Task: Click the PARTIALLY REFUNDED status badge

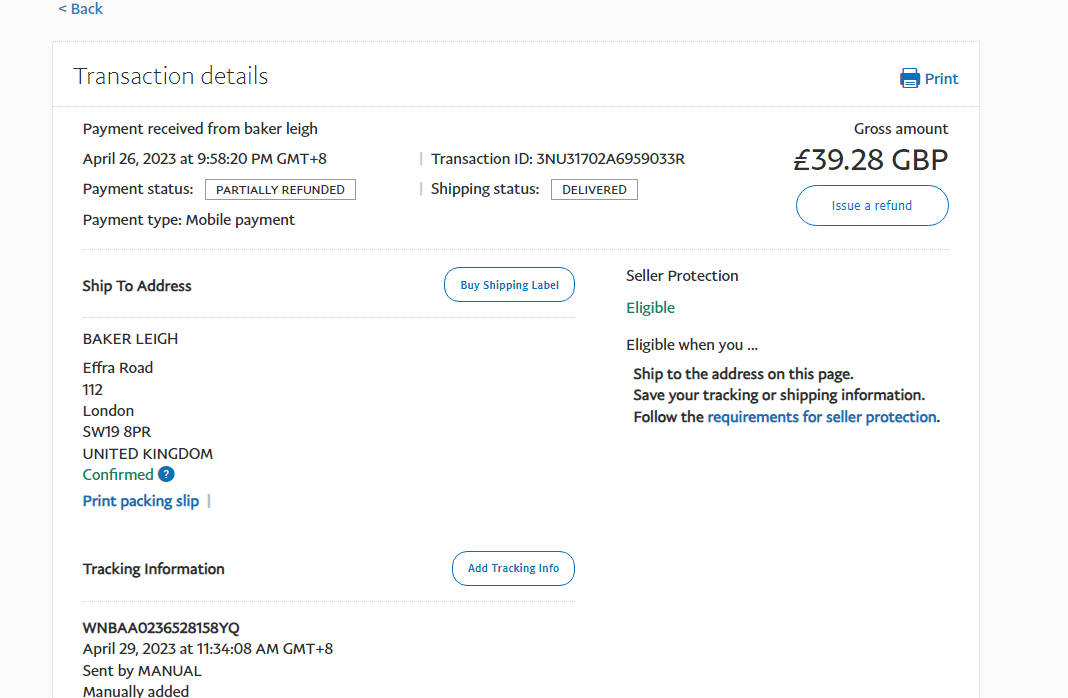Action: pos(280,190)
